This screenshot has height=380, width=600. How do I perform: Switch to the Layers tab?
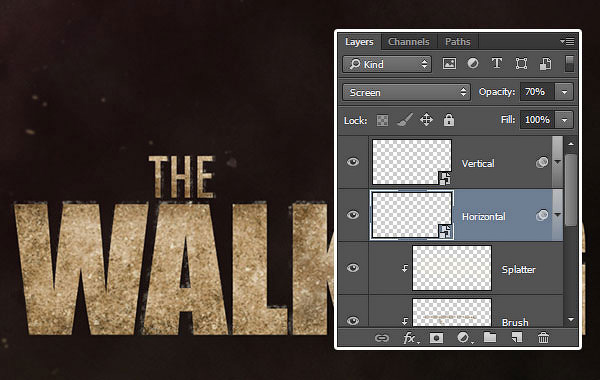[359, 42]
